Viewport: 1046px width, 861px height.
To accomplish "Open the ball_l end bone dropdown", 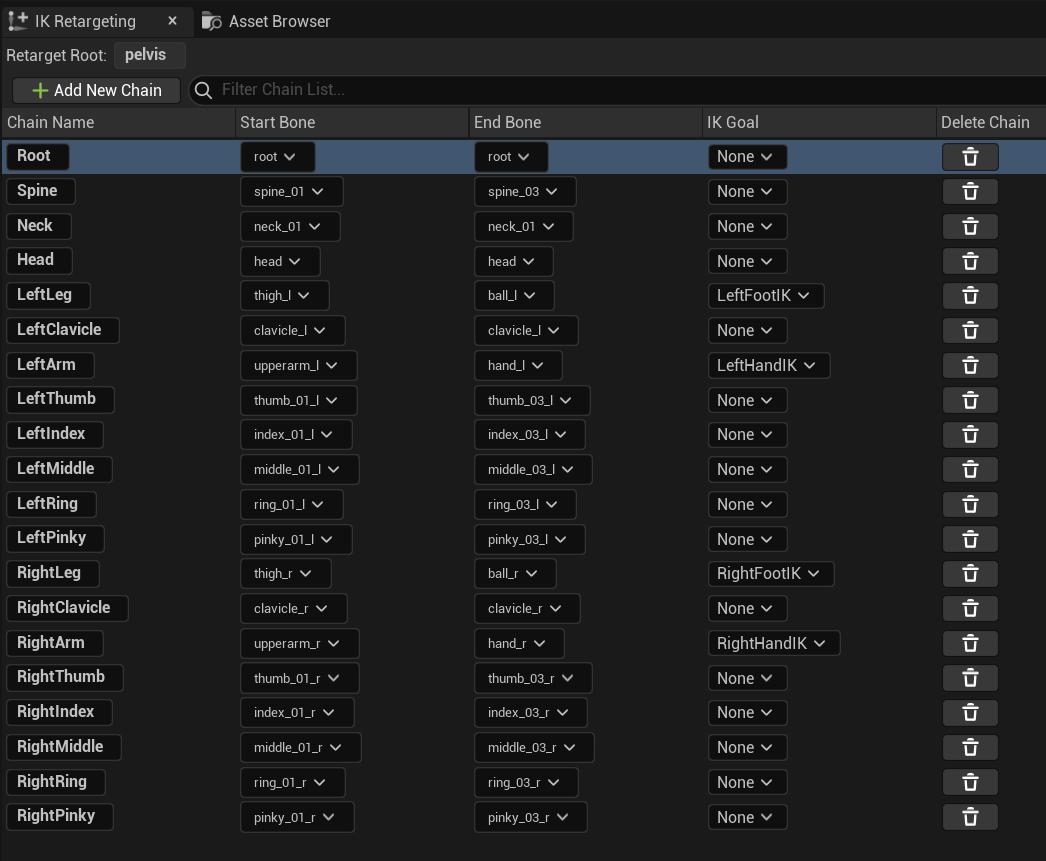I will click(514, 295).
